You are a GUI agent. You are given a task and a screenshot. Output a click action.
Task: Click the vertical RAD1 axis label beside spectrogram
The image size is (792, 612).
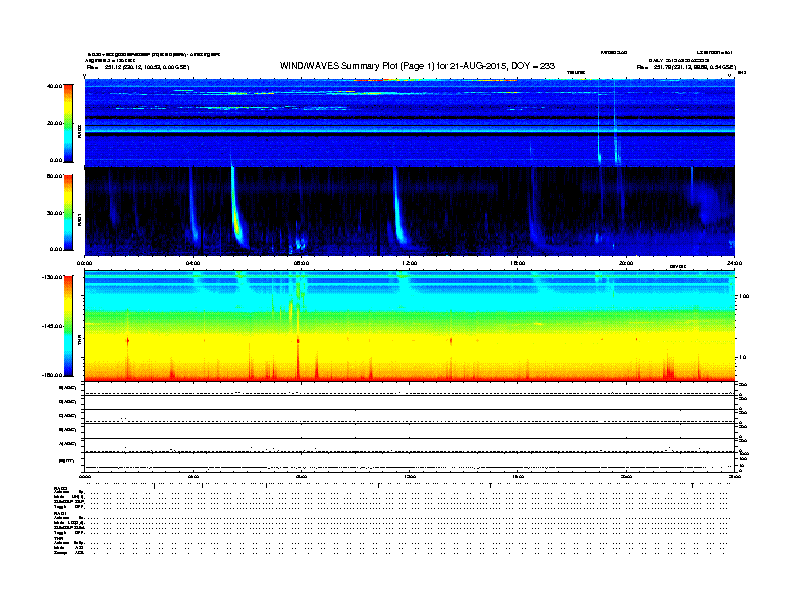coord(80,220)
